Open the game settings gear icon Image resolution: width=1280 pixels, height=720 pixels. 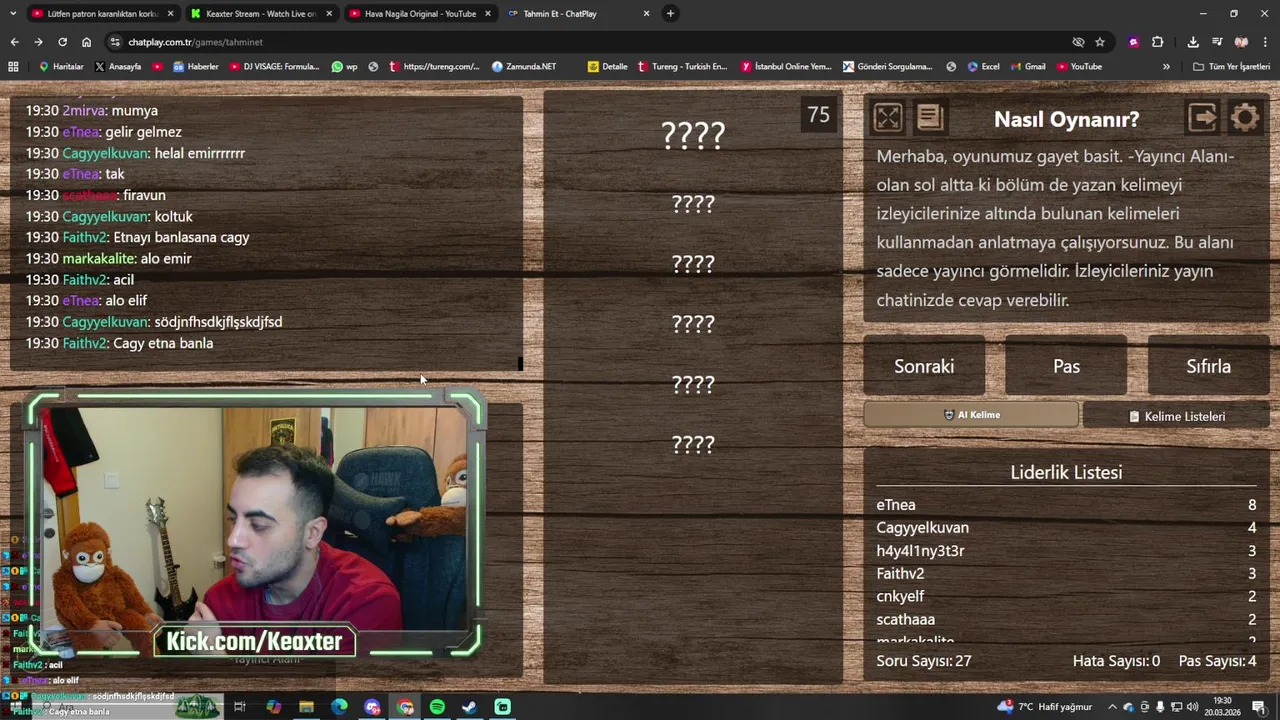(x=1245, y=118)
